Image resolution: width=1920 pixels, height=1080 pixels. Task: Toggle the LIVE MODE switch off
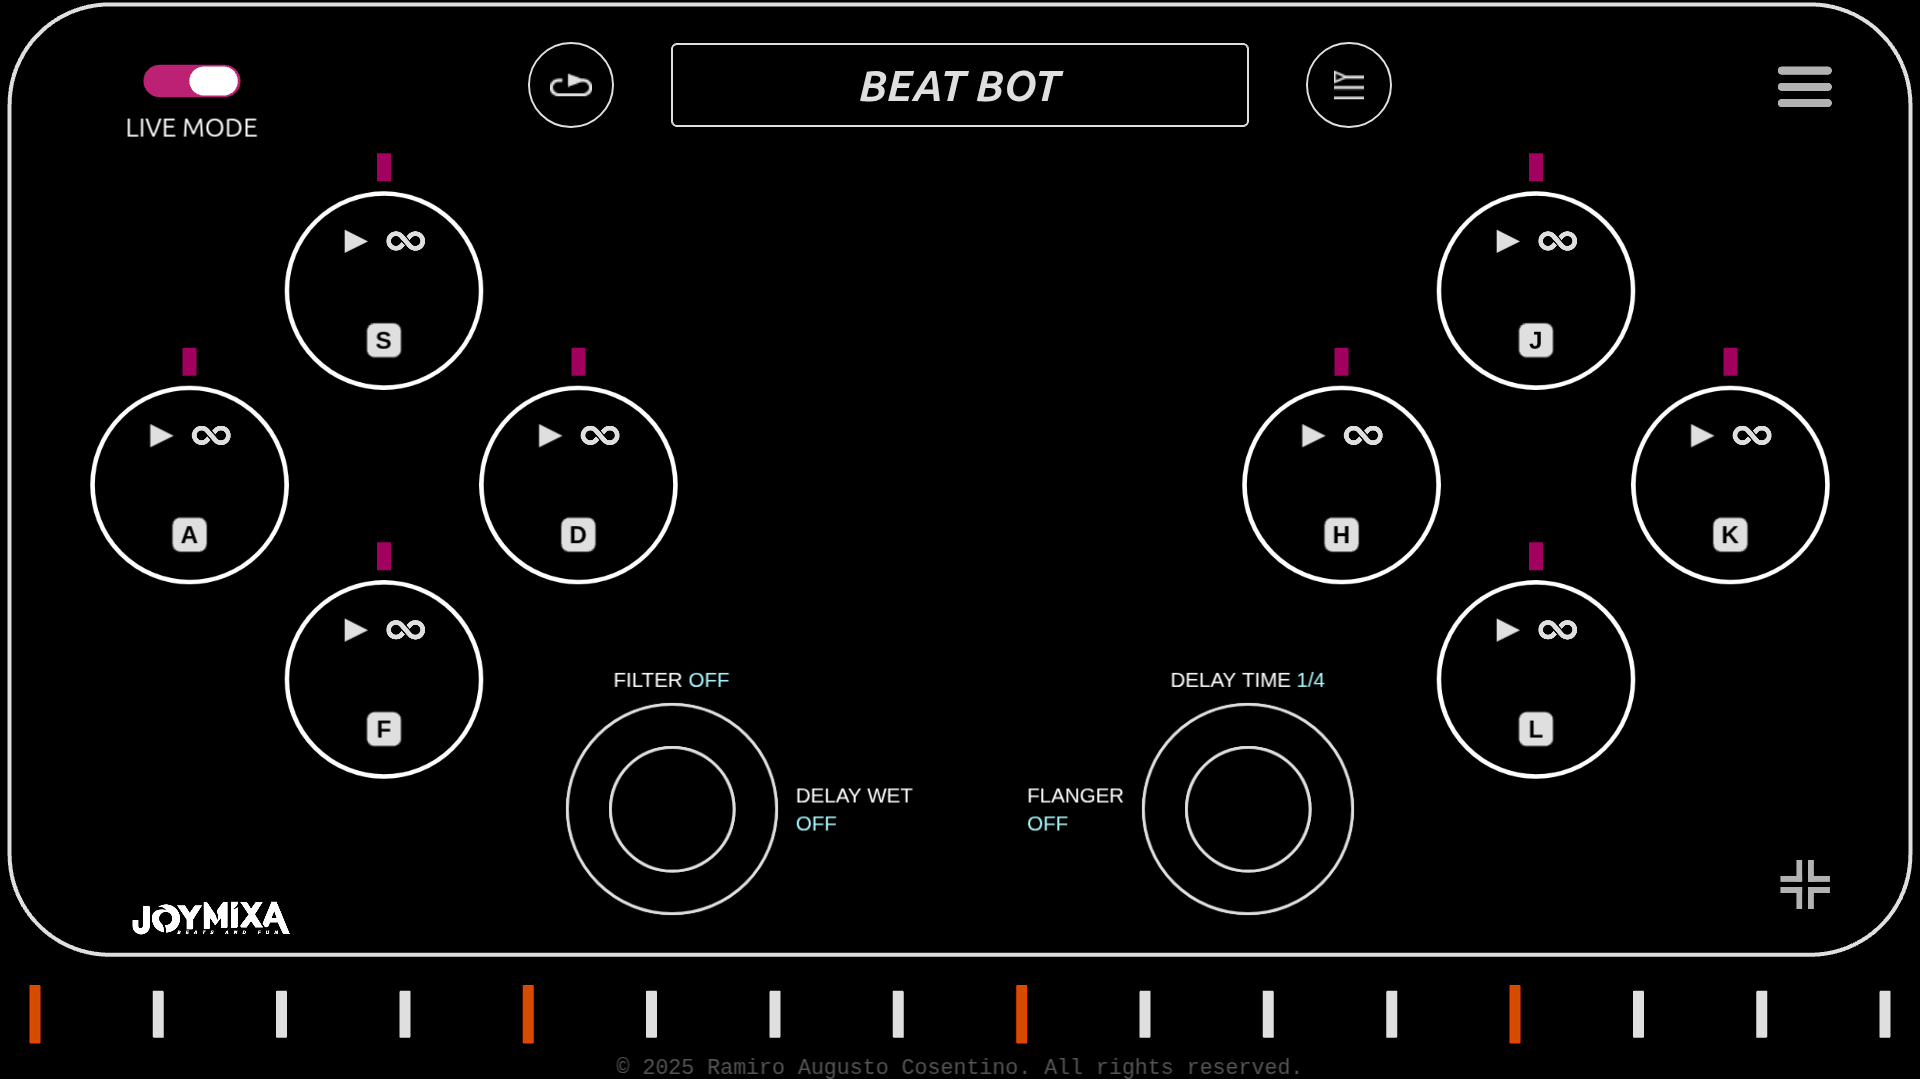[190, 81]
